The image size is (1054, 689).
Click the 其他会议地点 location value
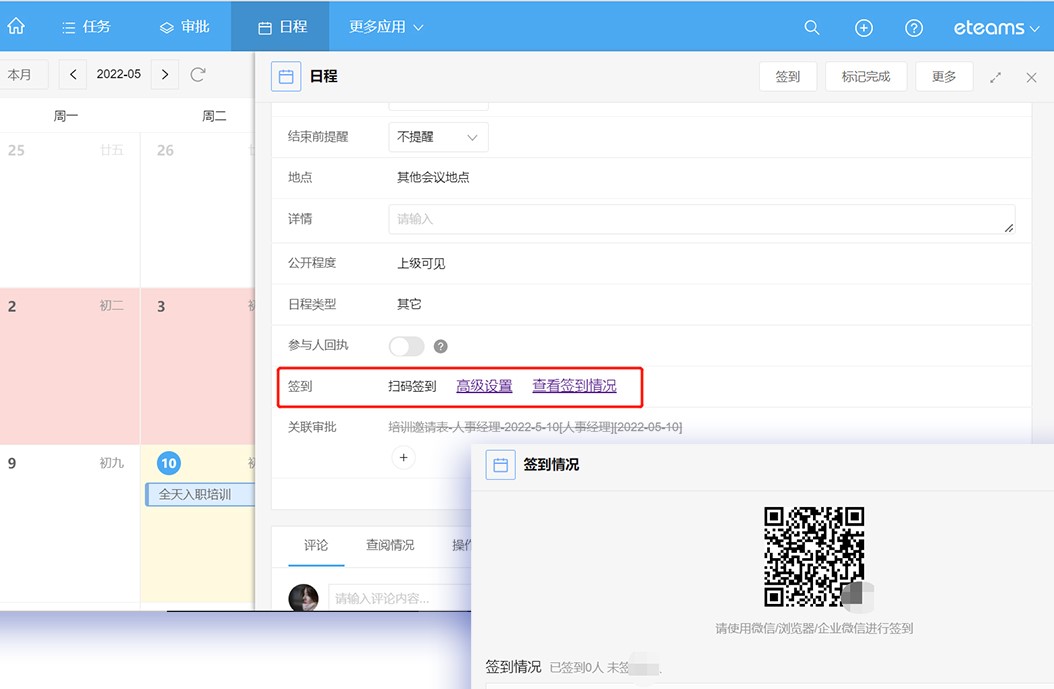[433, 177]
